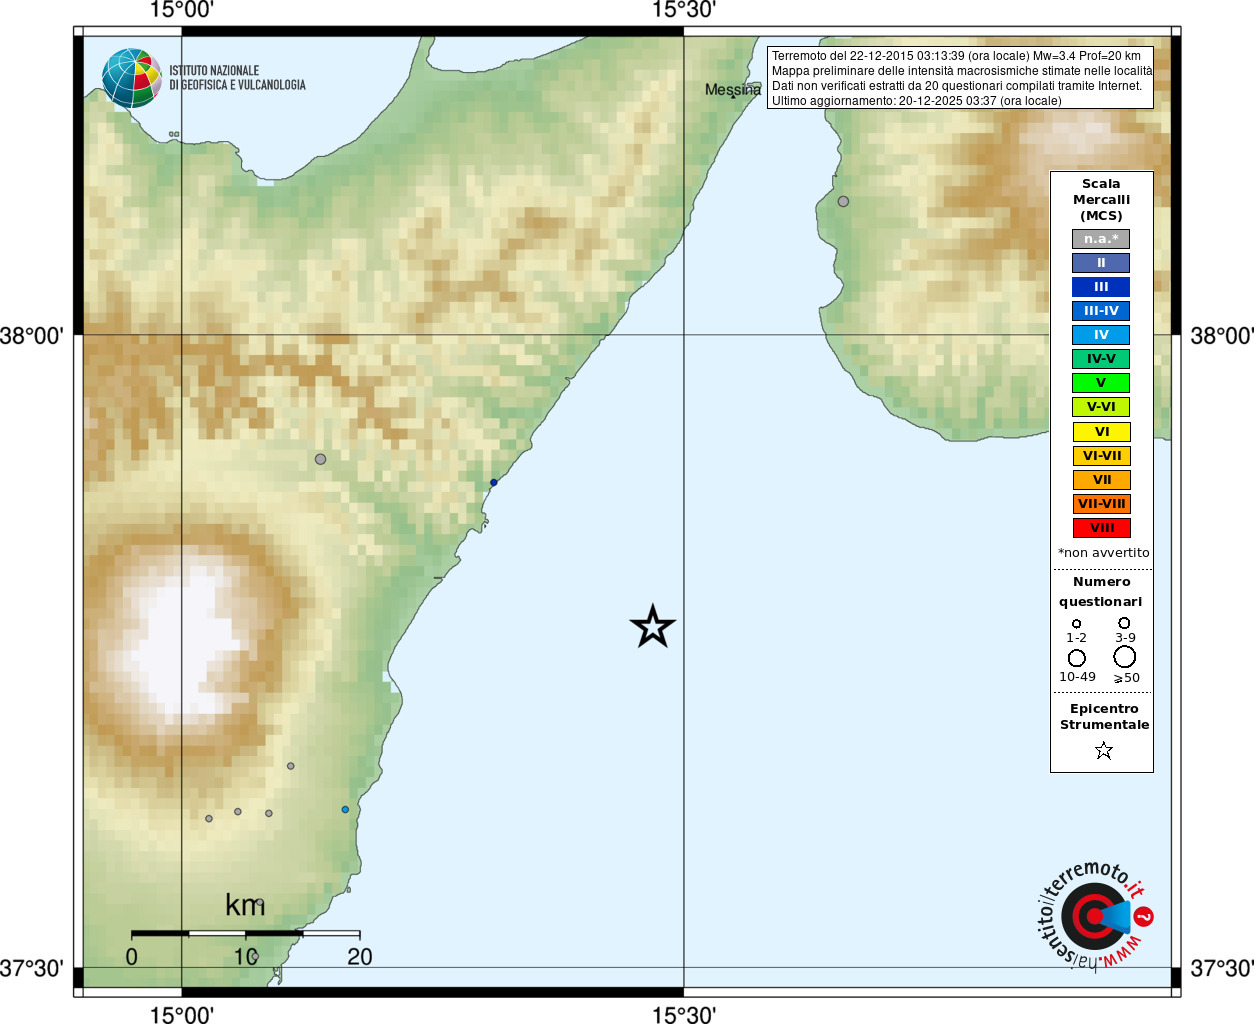Click the larger gray marker inland north of Etna

click(320, 459)
